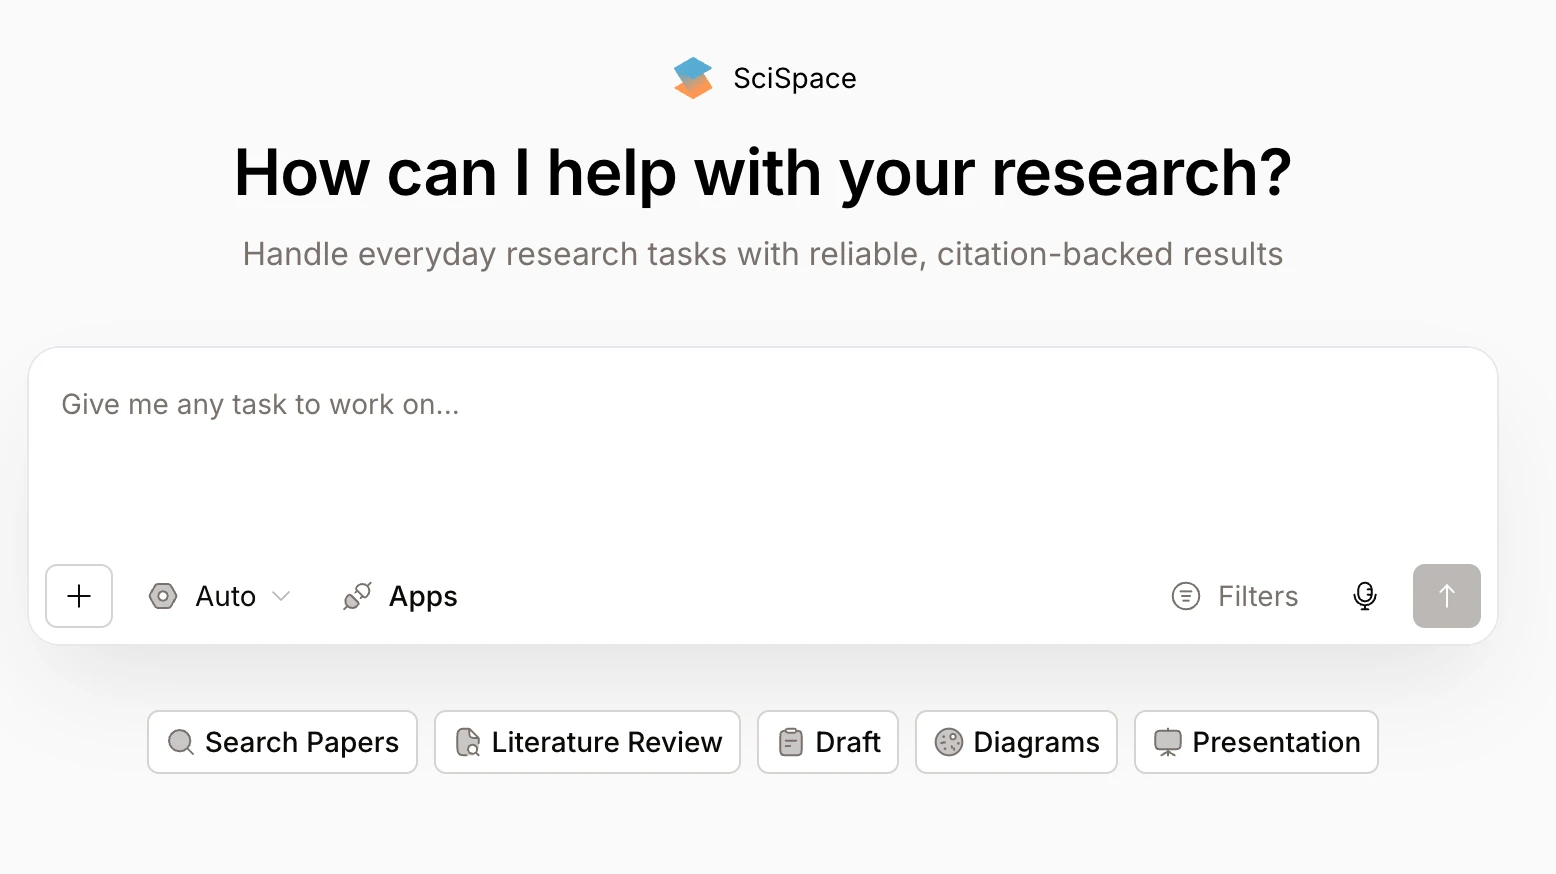Click the magnifier icon in Search Papers
The width and height of the screenshot is (1556, 874).
[181, 742]
